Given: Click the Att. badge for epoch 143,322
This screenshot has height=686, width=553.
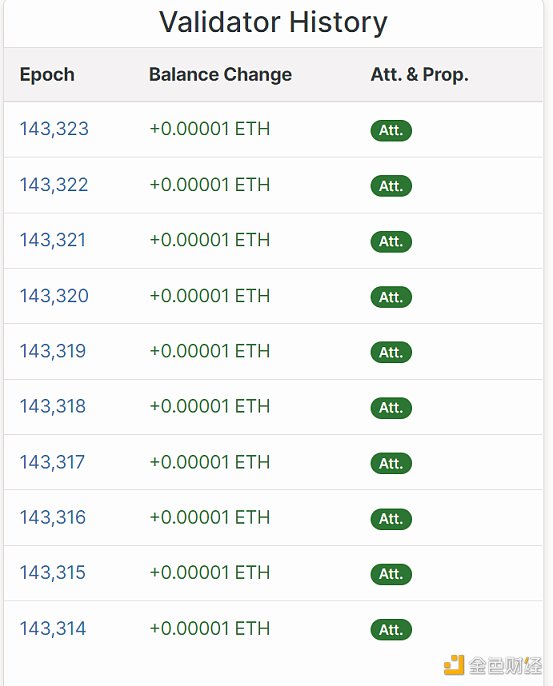Looking at the screenshot, I should pyautogui.click(x=391, y=186).
